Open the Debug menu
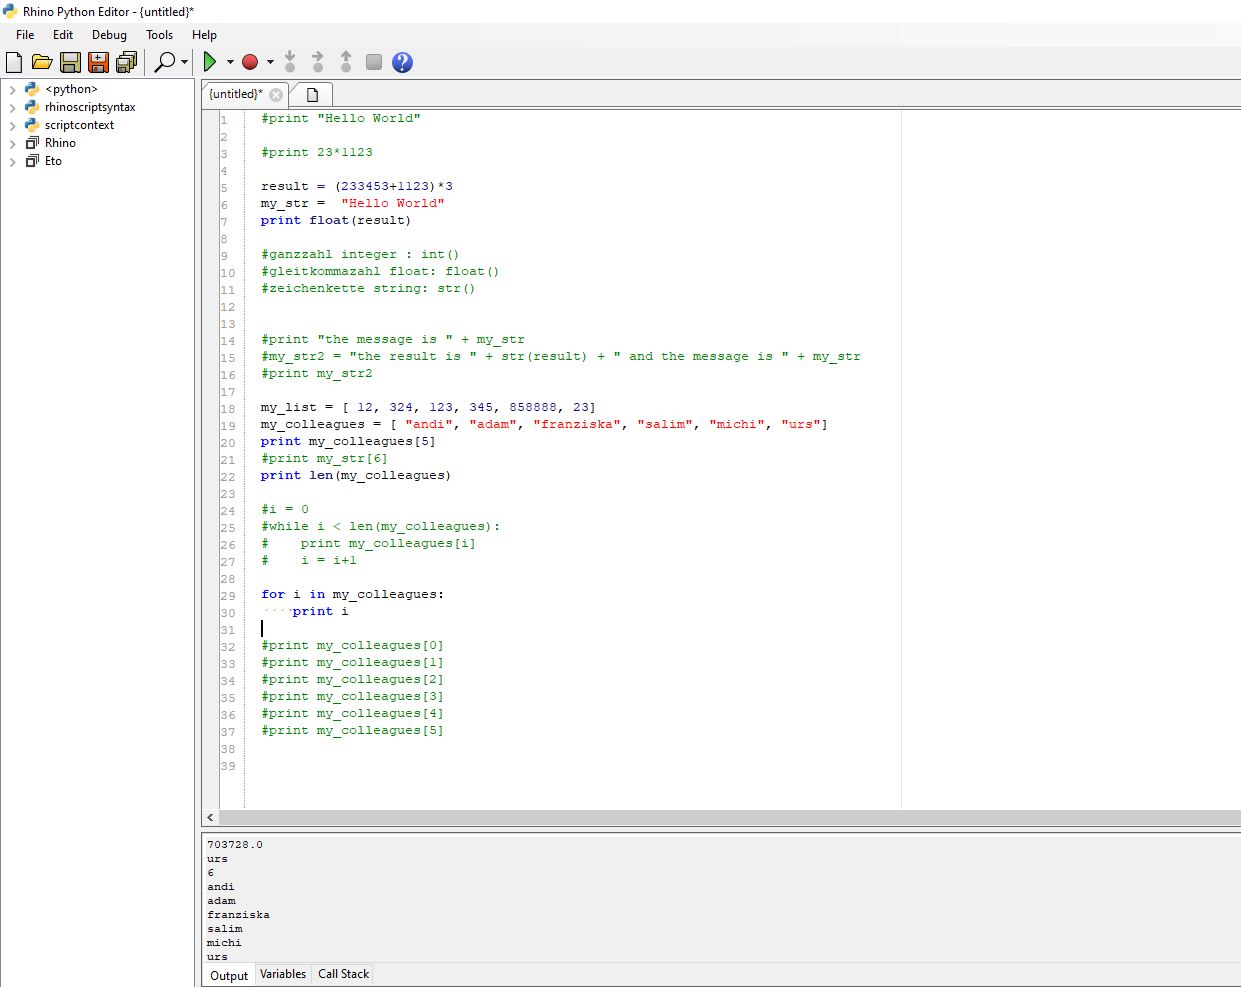The image size is (1241, 987). pyautogui.click(x=109, y=34)
